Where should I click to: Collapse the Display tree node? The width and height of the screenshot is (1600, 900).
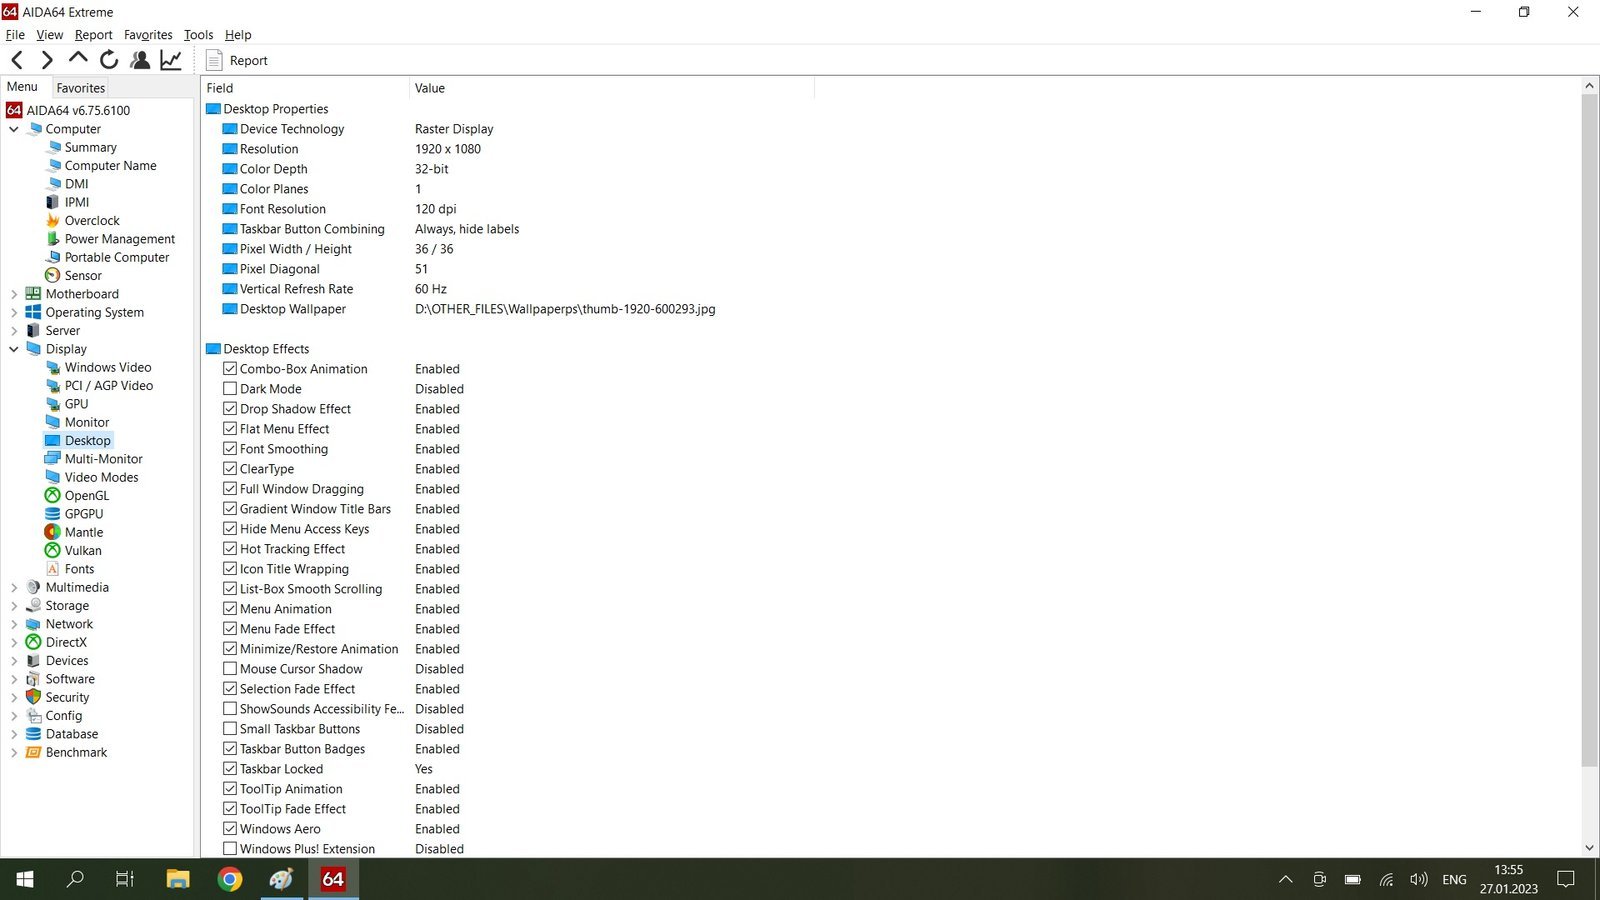click(x=14, y=349)
